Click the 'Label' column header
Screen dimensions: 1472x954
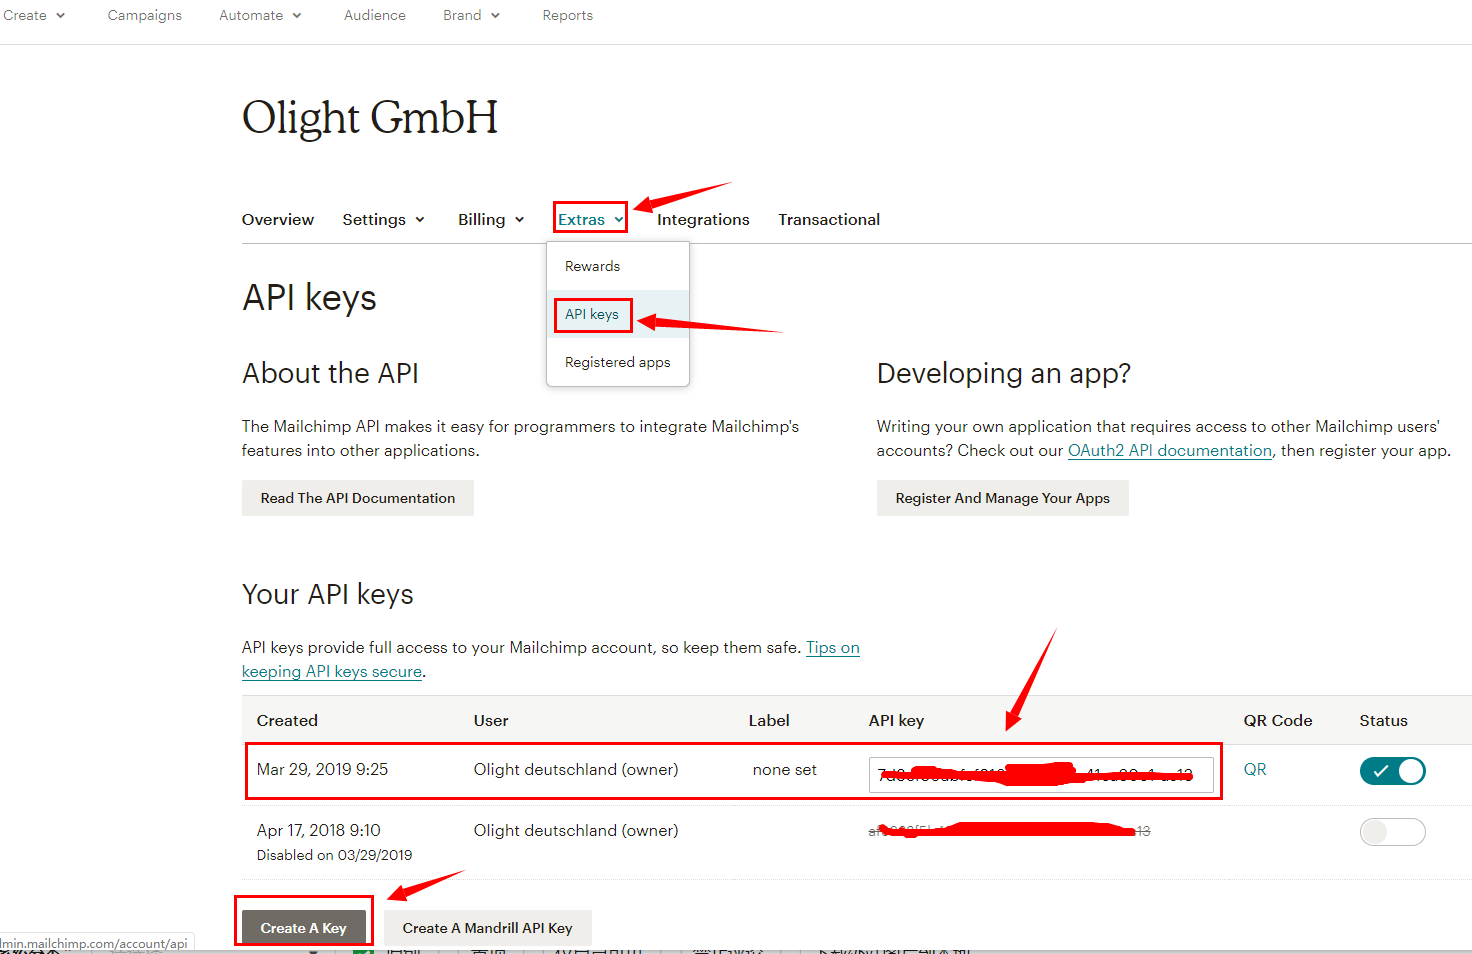(769, 720)
